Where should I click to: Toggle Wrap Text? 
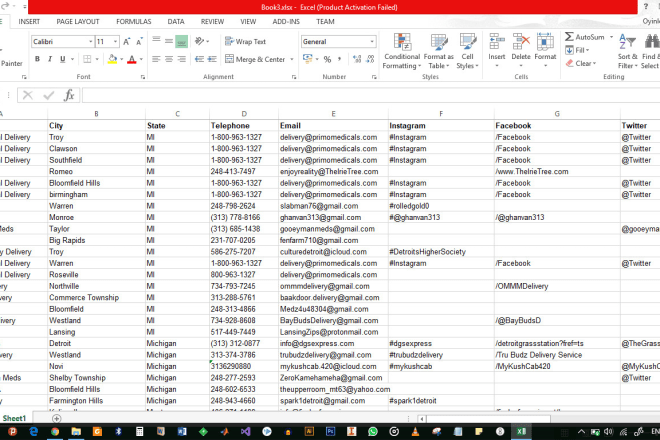245,41
